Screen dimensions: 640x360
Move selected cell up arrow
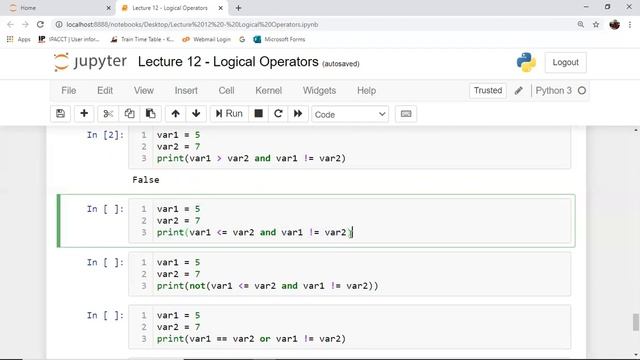pos(176,114)
